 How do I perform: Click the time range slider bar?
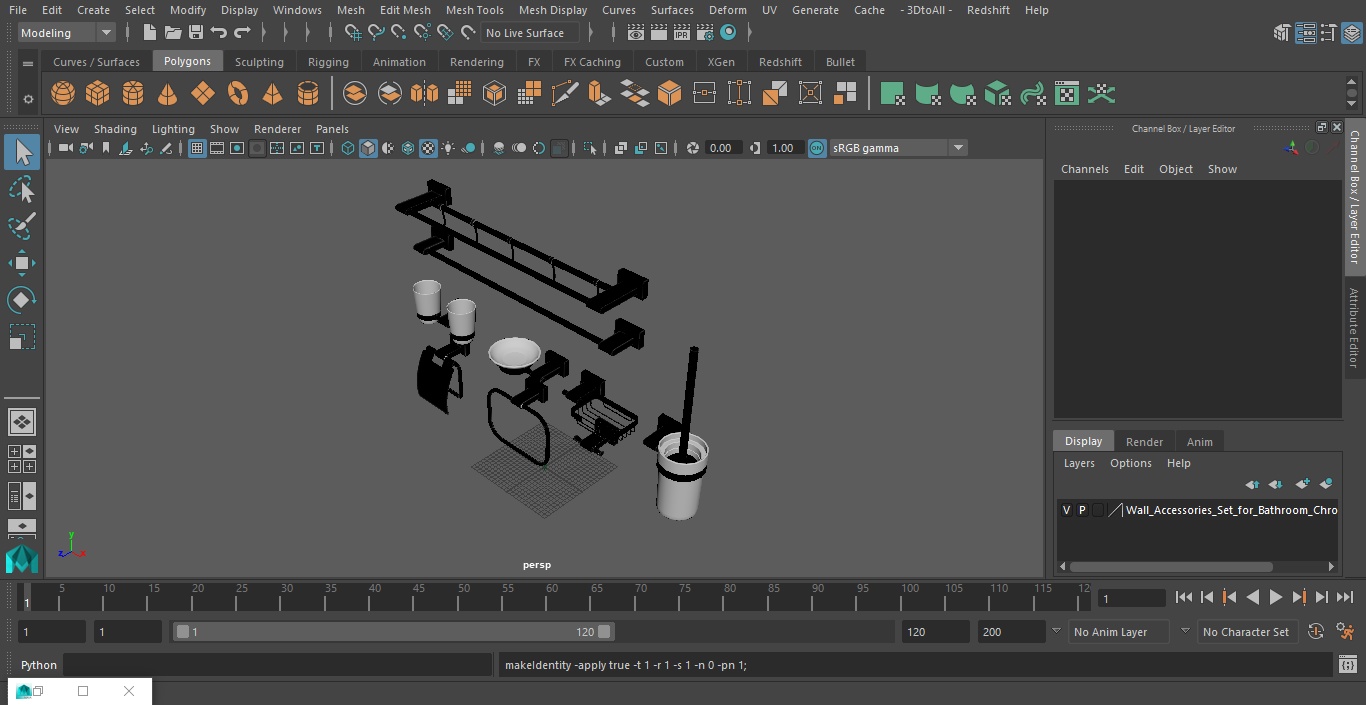click(x=394, y=632)
